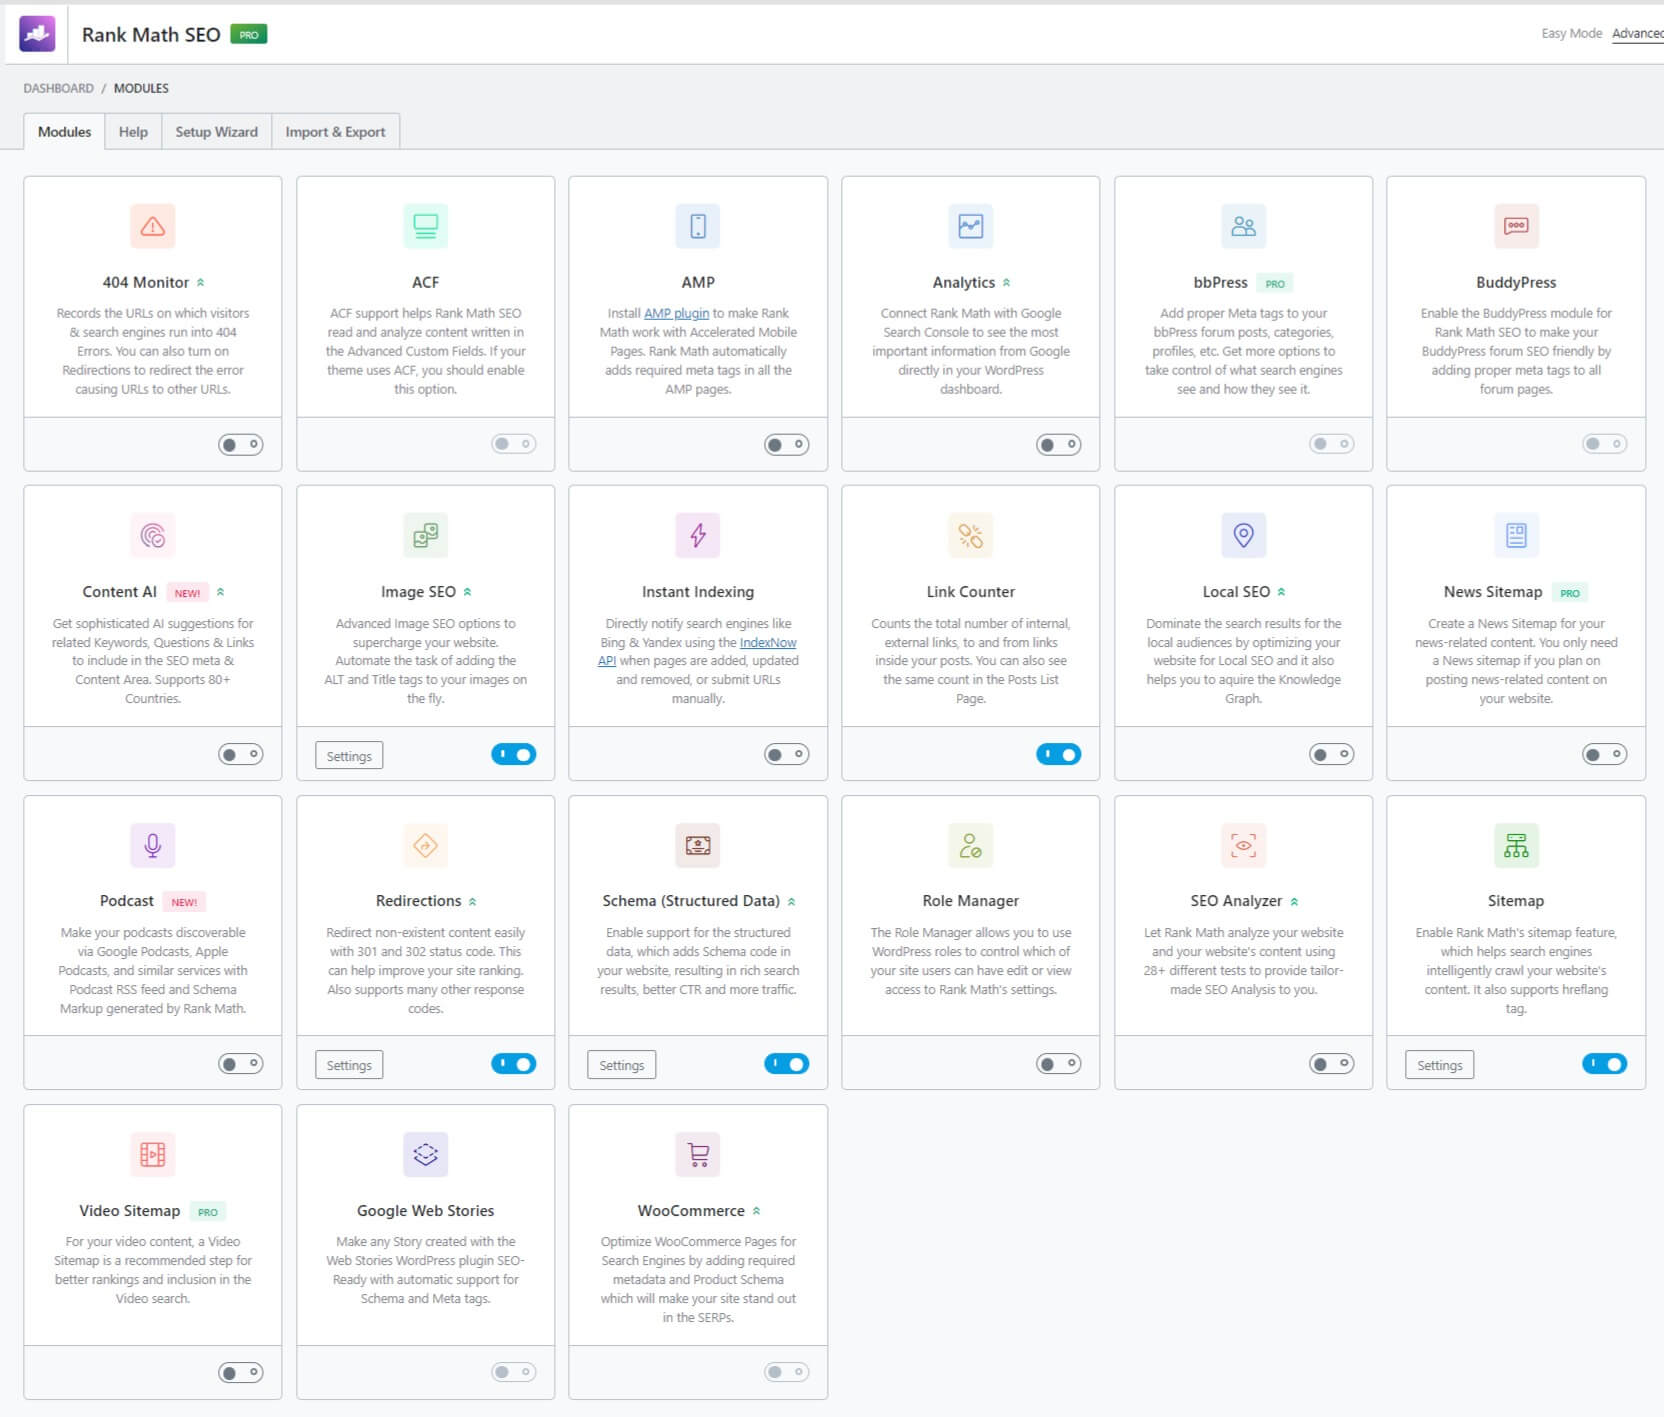This screenshot has height=1417, width=1664.
Task: Click the WooCommerce shopping cart icon
Action: click(698, 1154)
